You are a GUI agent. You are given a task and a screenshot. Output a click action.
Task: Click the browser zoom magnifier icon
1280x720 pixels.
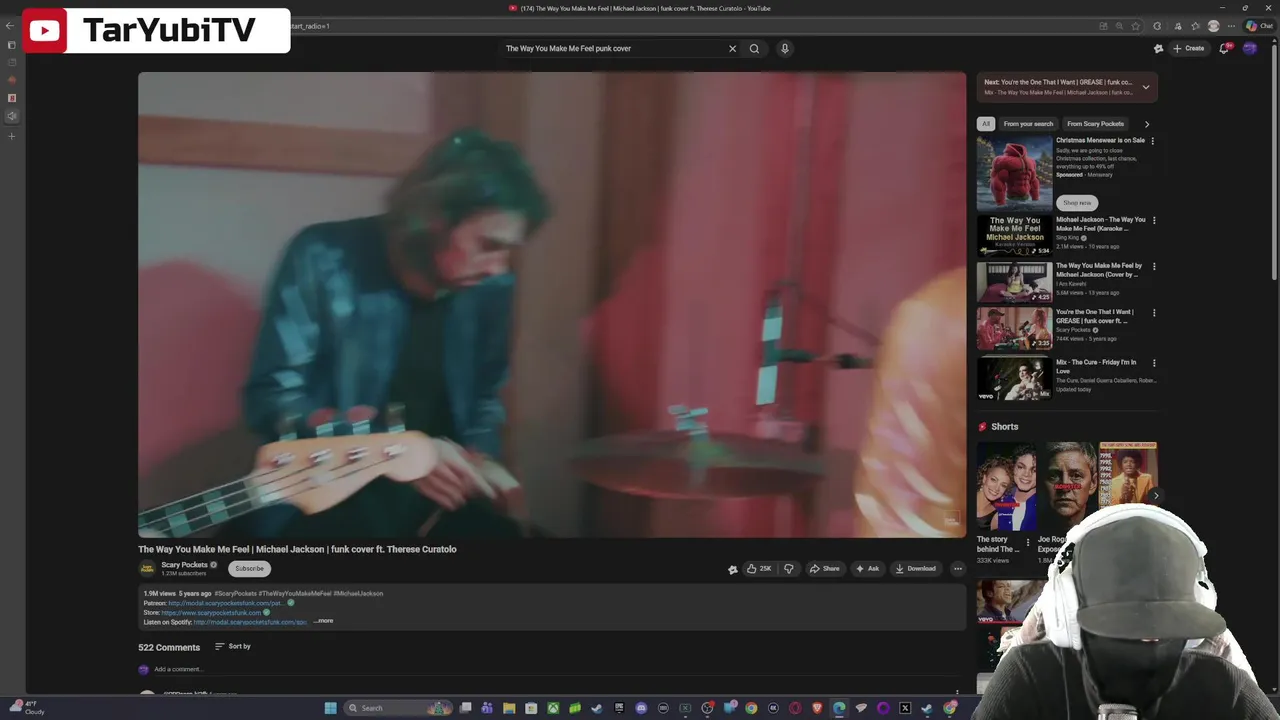coord(1119,26)
